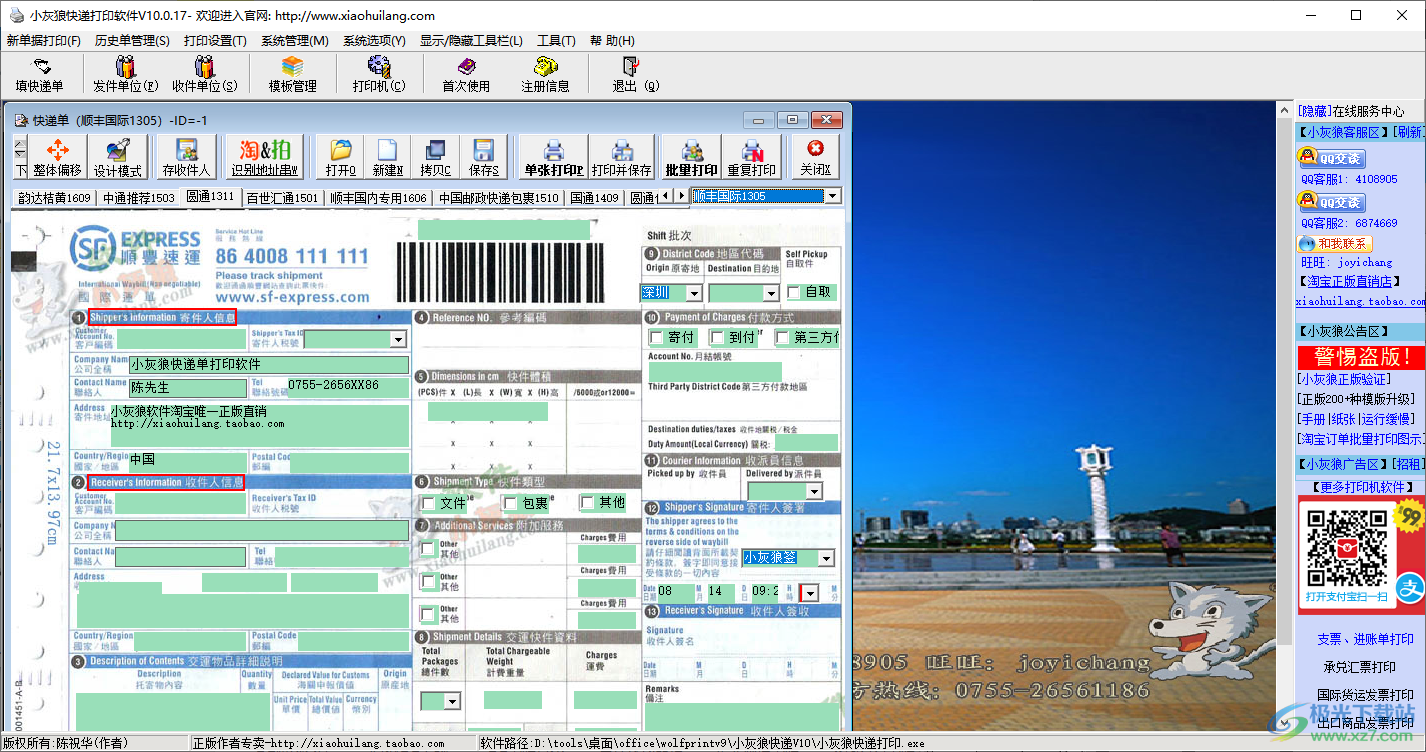1426x752 pixels.
Task: Check 包裹 shipment type box
Action: point(510,503)
